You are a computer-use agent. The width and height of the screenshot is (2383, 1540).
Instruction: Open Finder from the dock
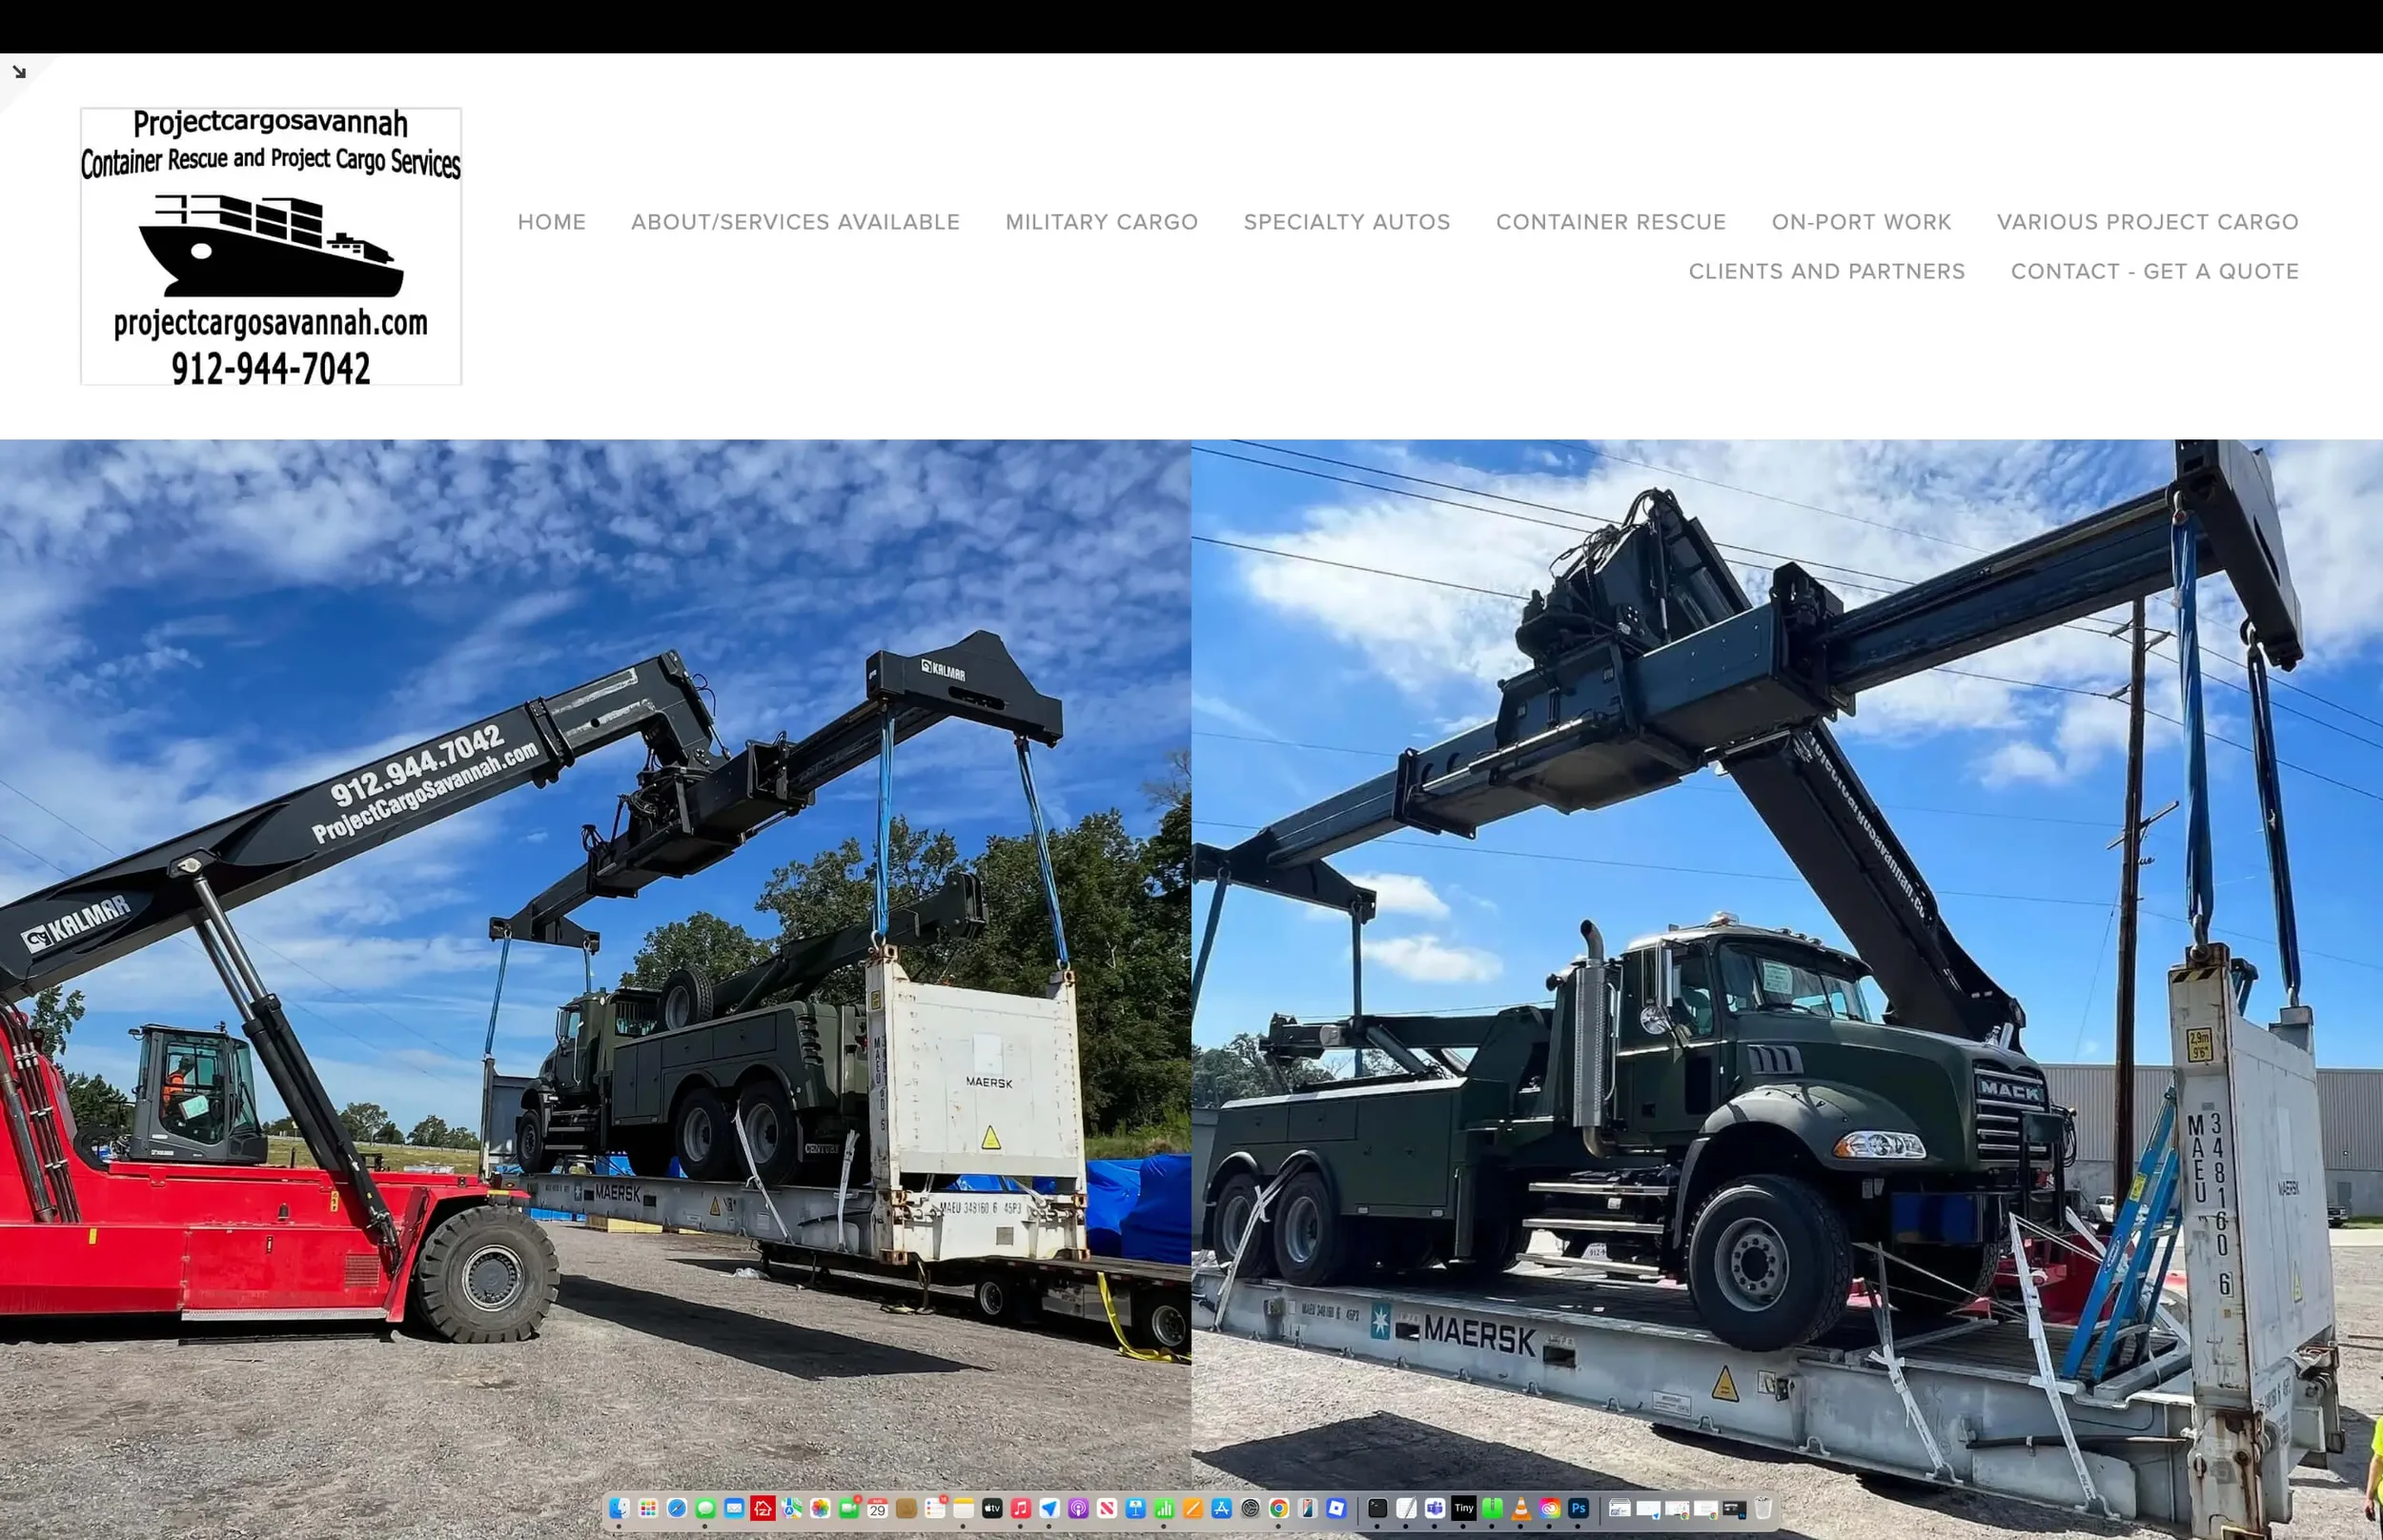pos(619,1508)
